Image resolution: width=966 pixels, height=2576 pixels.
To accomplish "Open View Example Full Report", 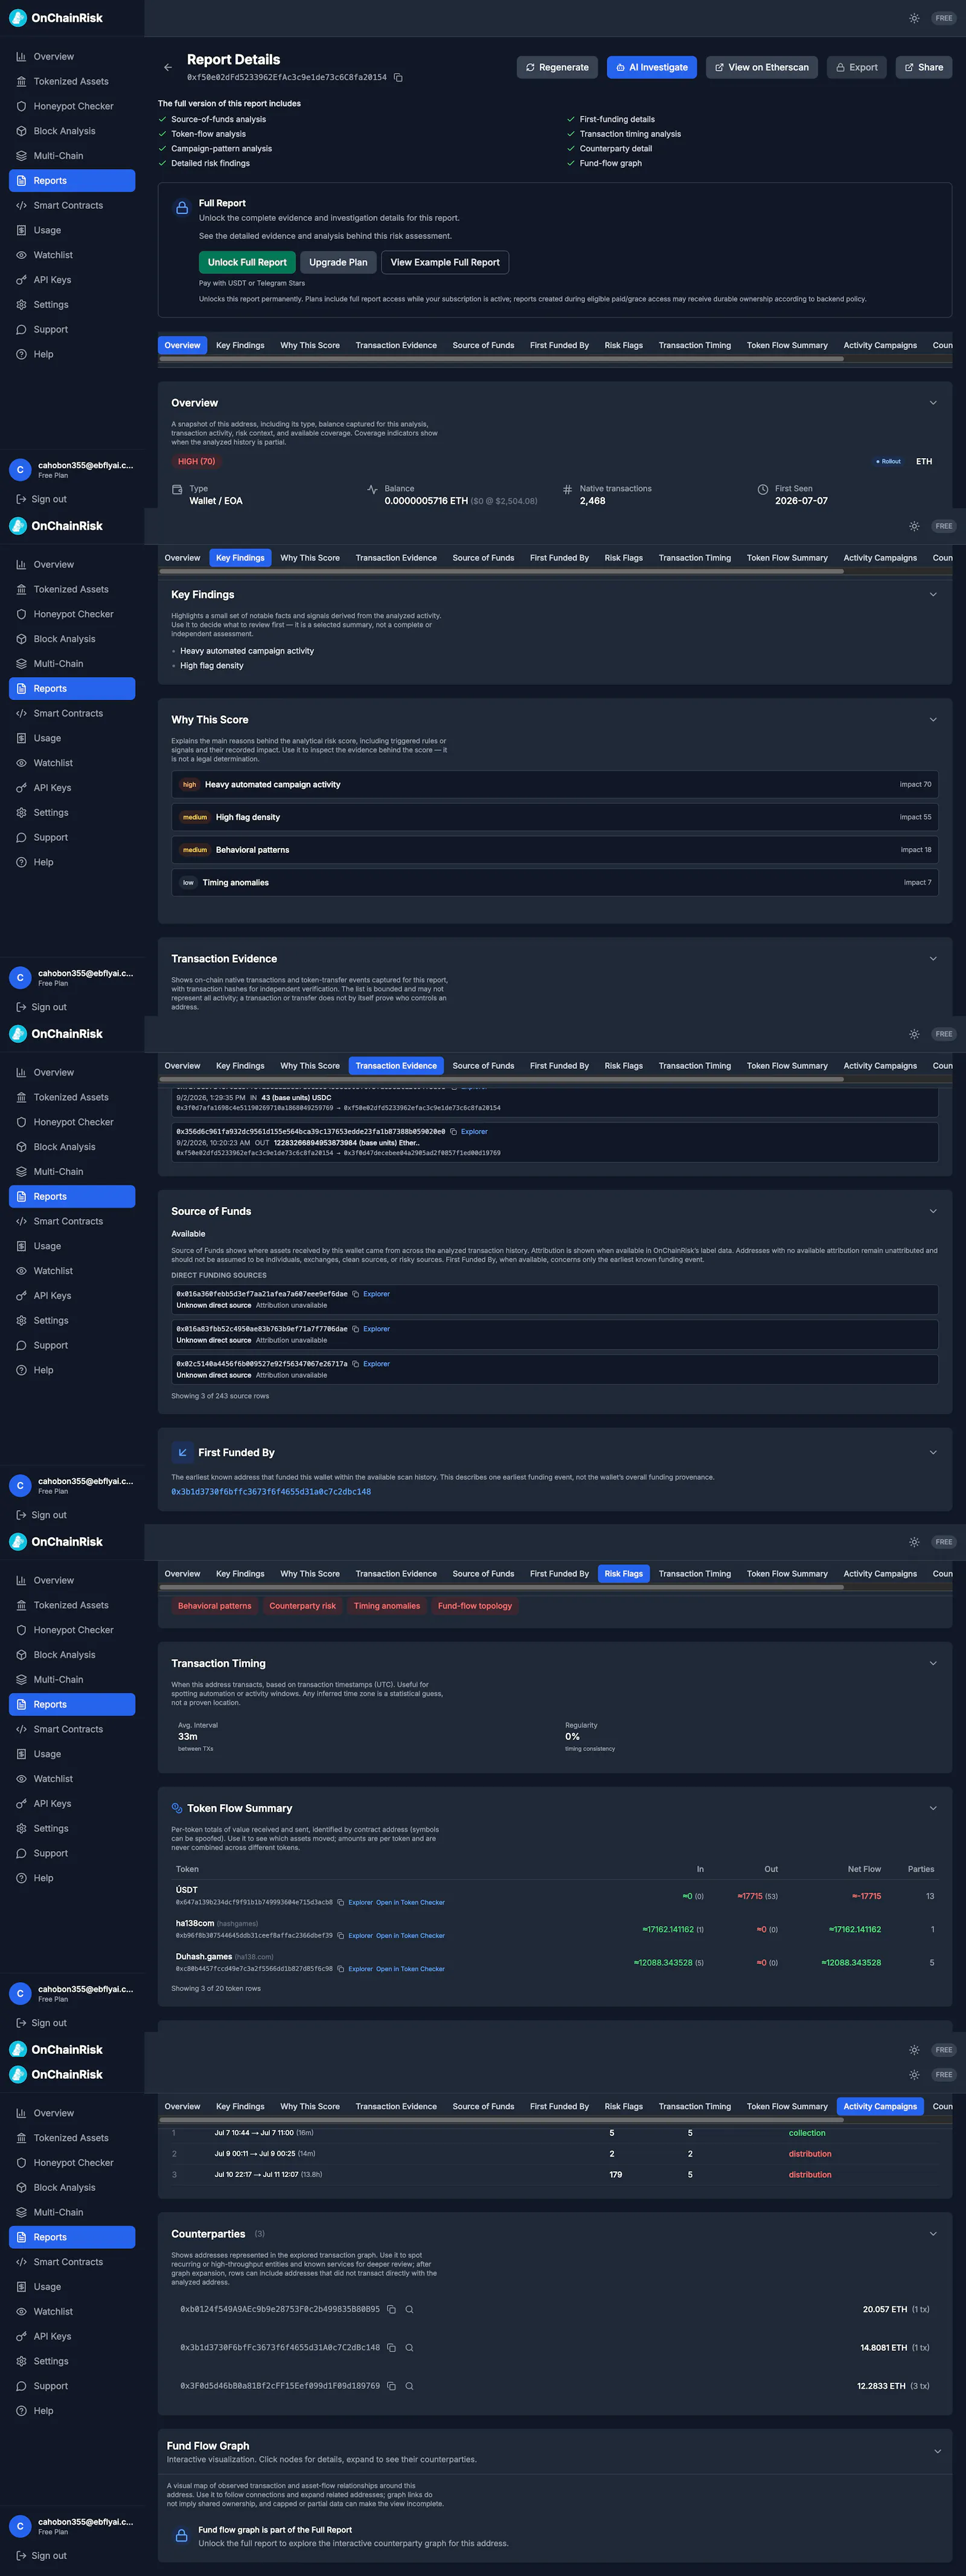I will tap(445, 262).
